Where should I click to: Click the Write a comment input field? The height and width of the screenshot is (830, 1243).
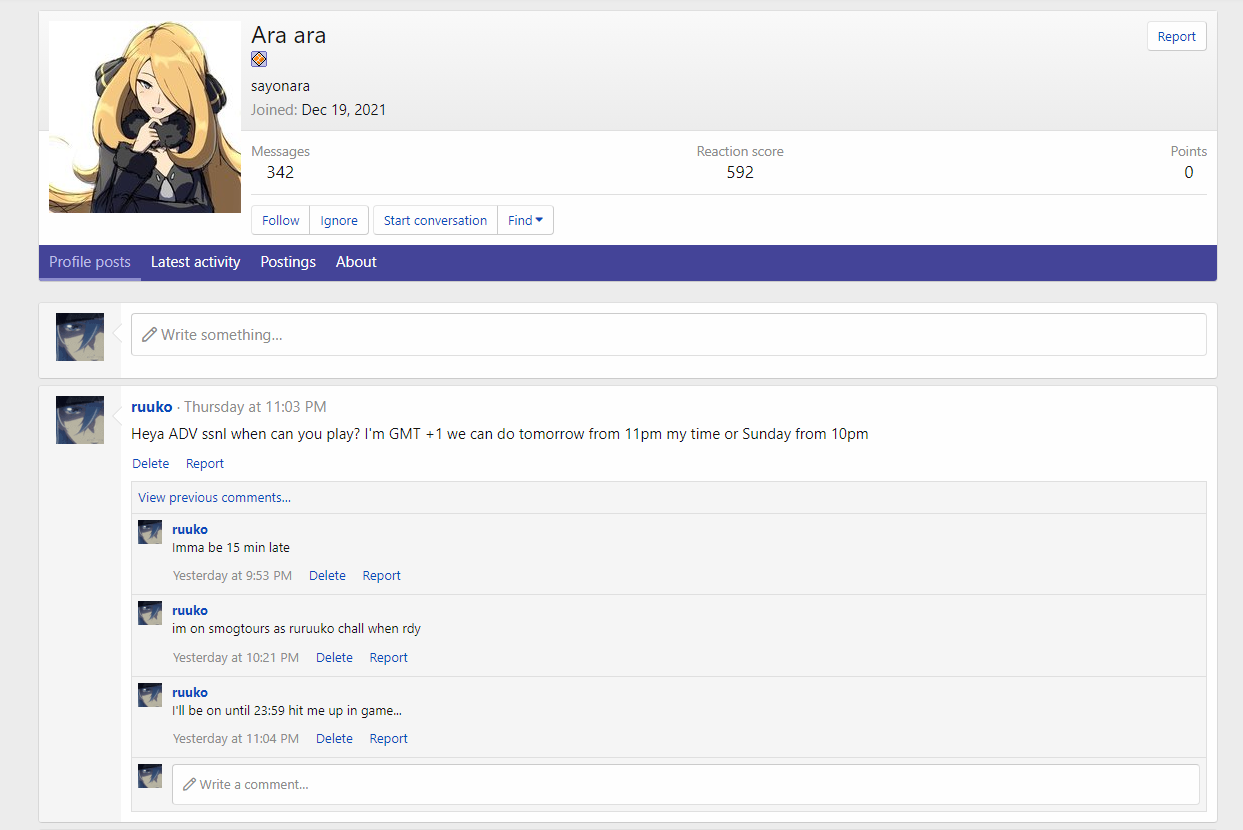[686, 785]
